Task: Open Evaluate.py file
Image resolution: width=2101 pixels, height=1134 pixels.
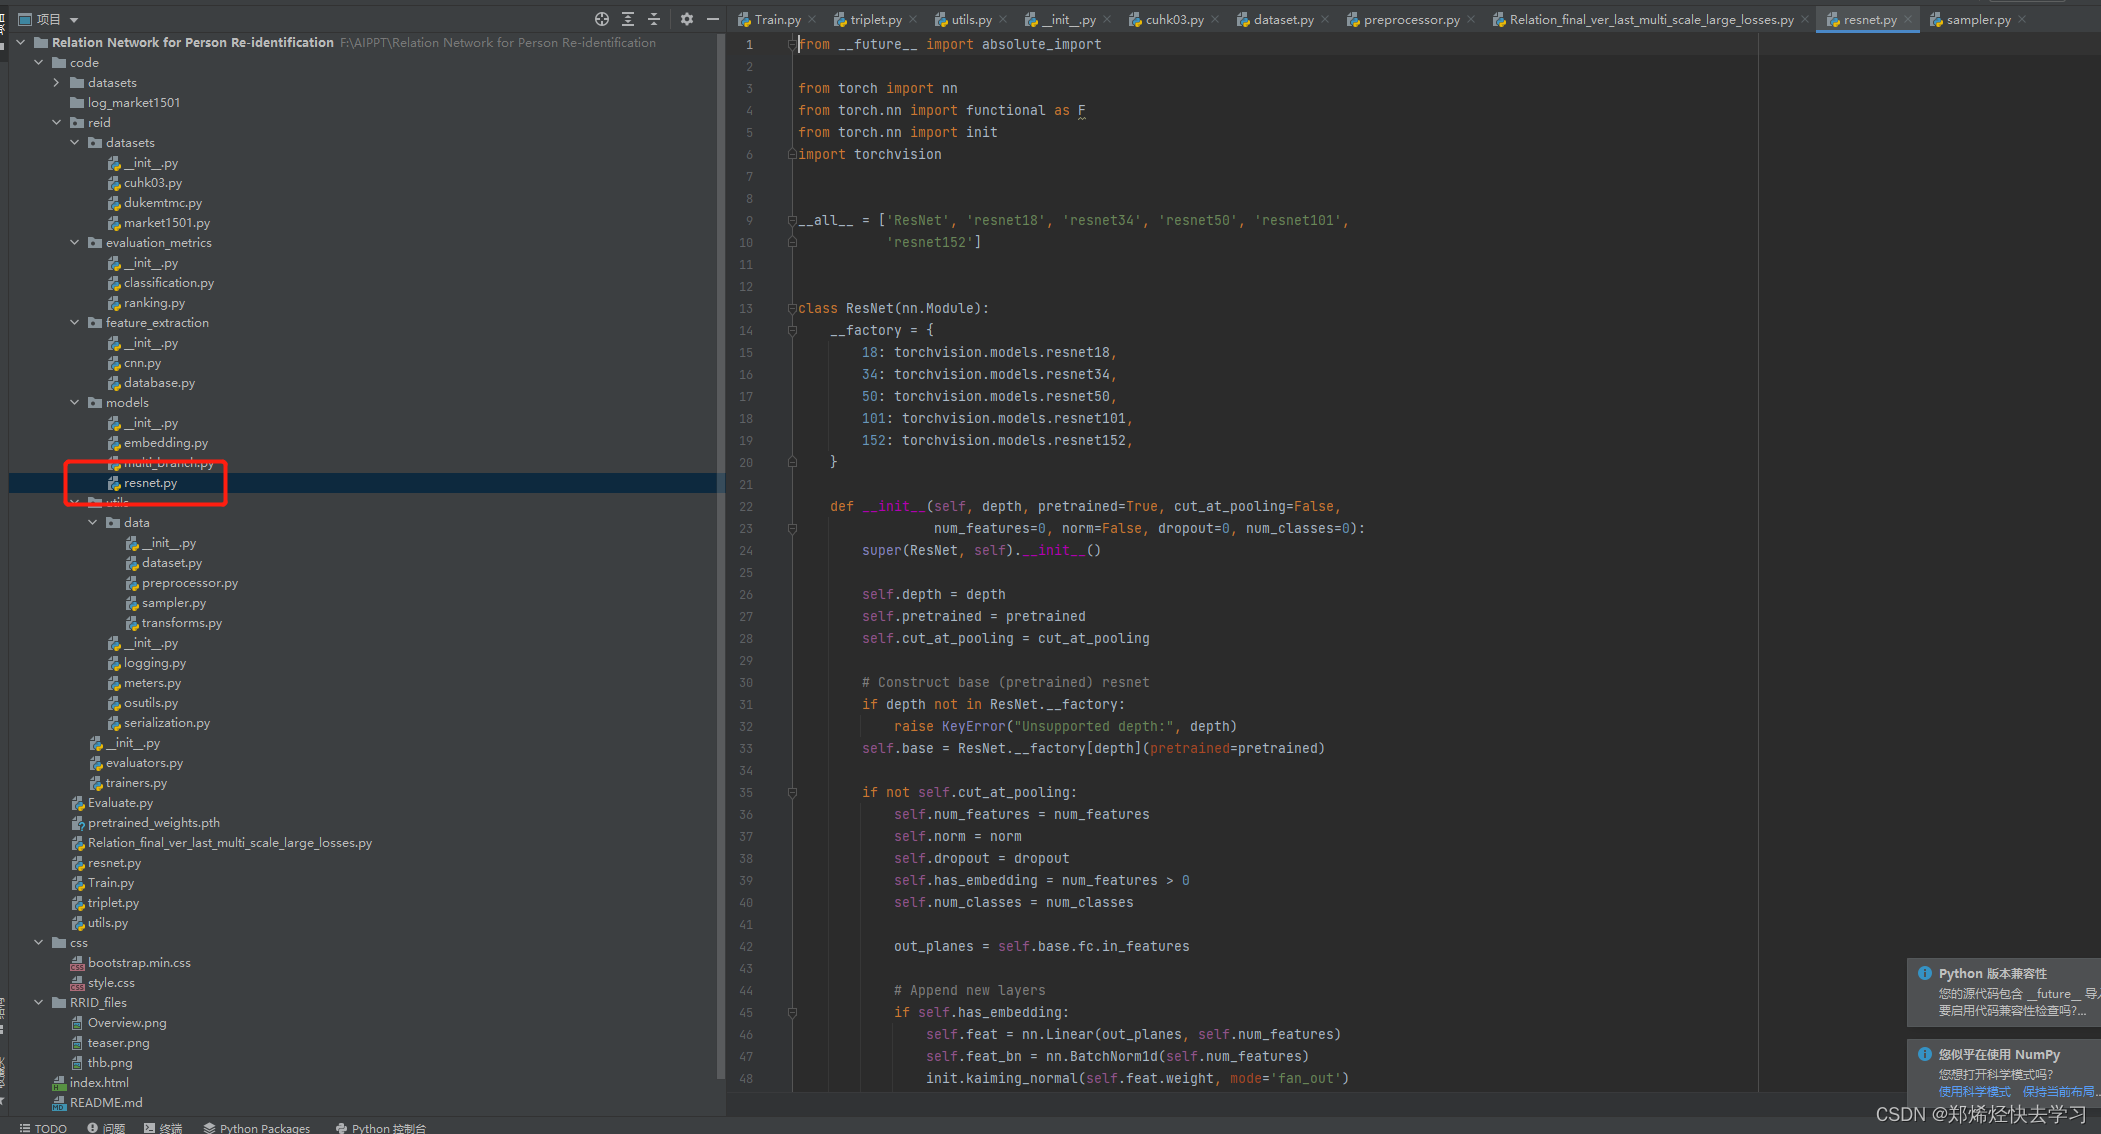Action: pyautogui.click(x=120, y=802)
